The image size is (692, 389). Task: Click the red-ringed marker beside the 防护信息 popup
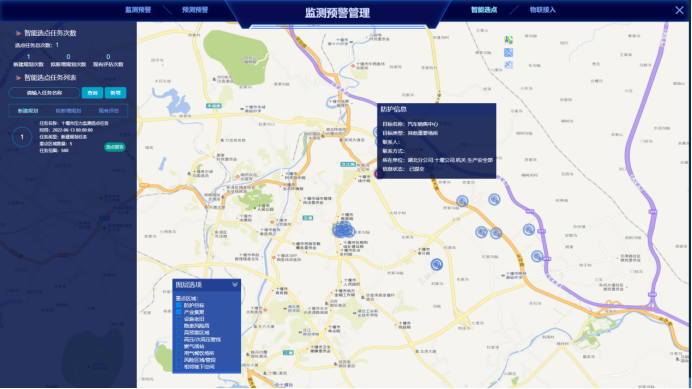point(379,174)
